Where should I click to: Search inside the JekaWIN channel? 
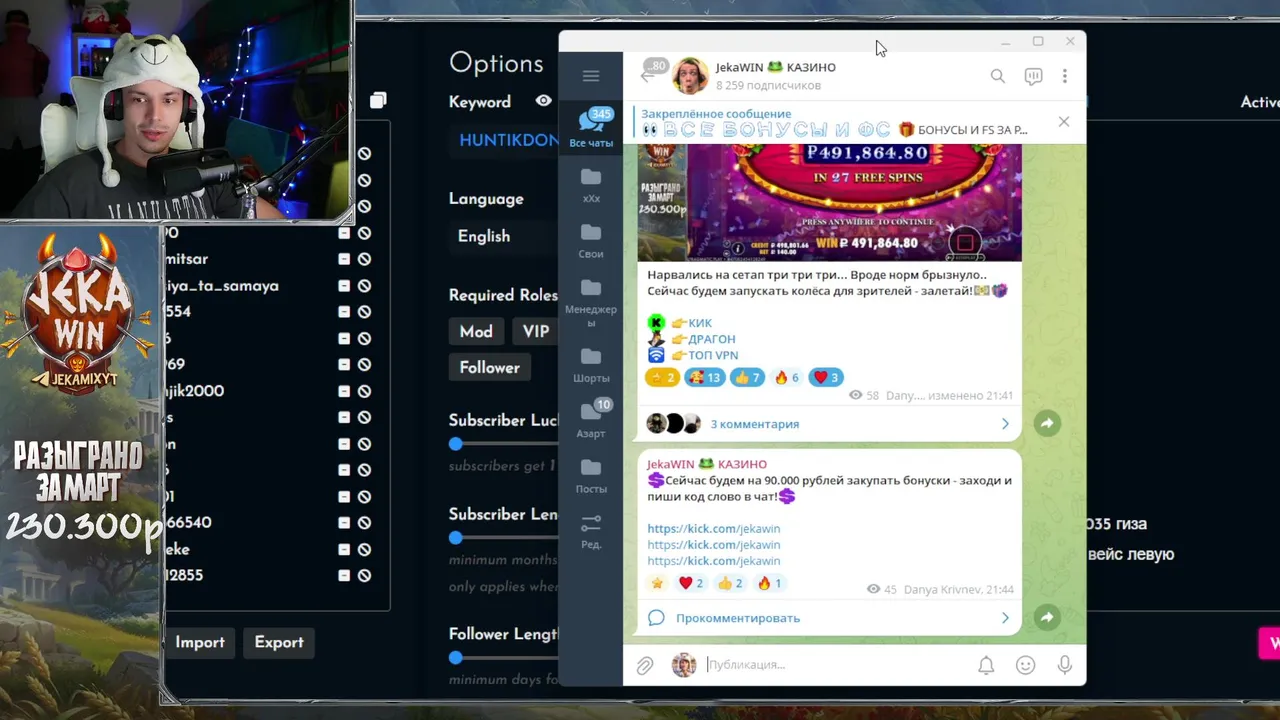pyautogui.click(x=997, y=76)
